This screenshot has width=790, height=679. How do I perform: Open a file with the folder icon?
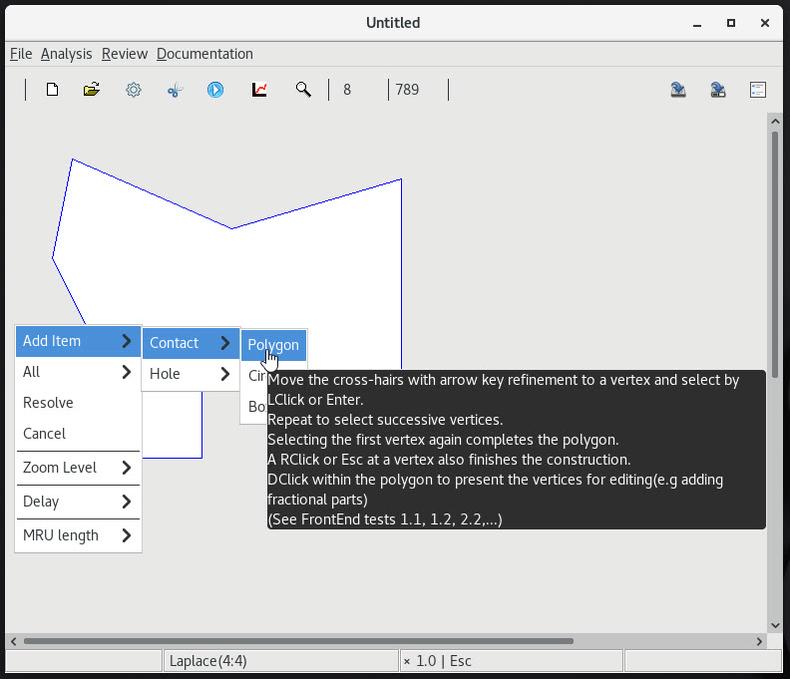pos(92,90)
